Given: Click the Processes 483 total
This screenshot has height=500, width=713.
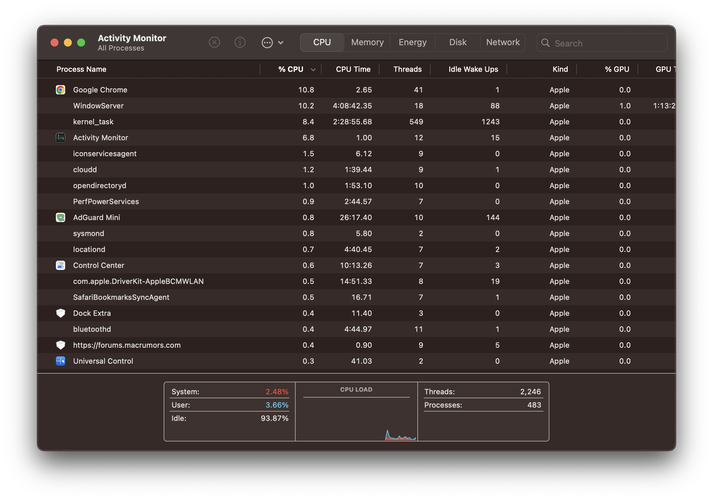Looking at the screenshot, I should [534, 405].
